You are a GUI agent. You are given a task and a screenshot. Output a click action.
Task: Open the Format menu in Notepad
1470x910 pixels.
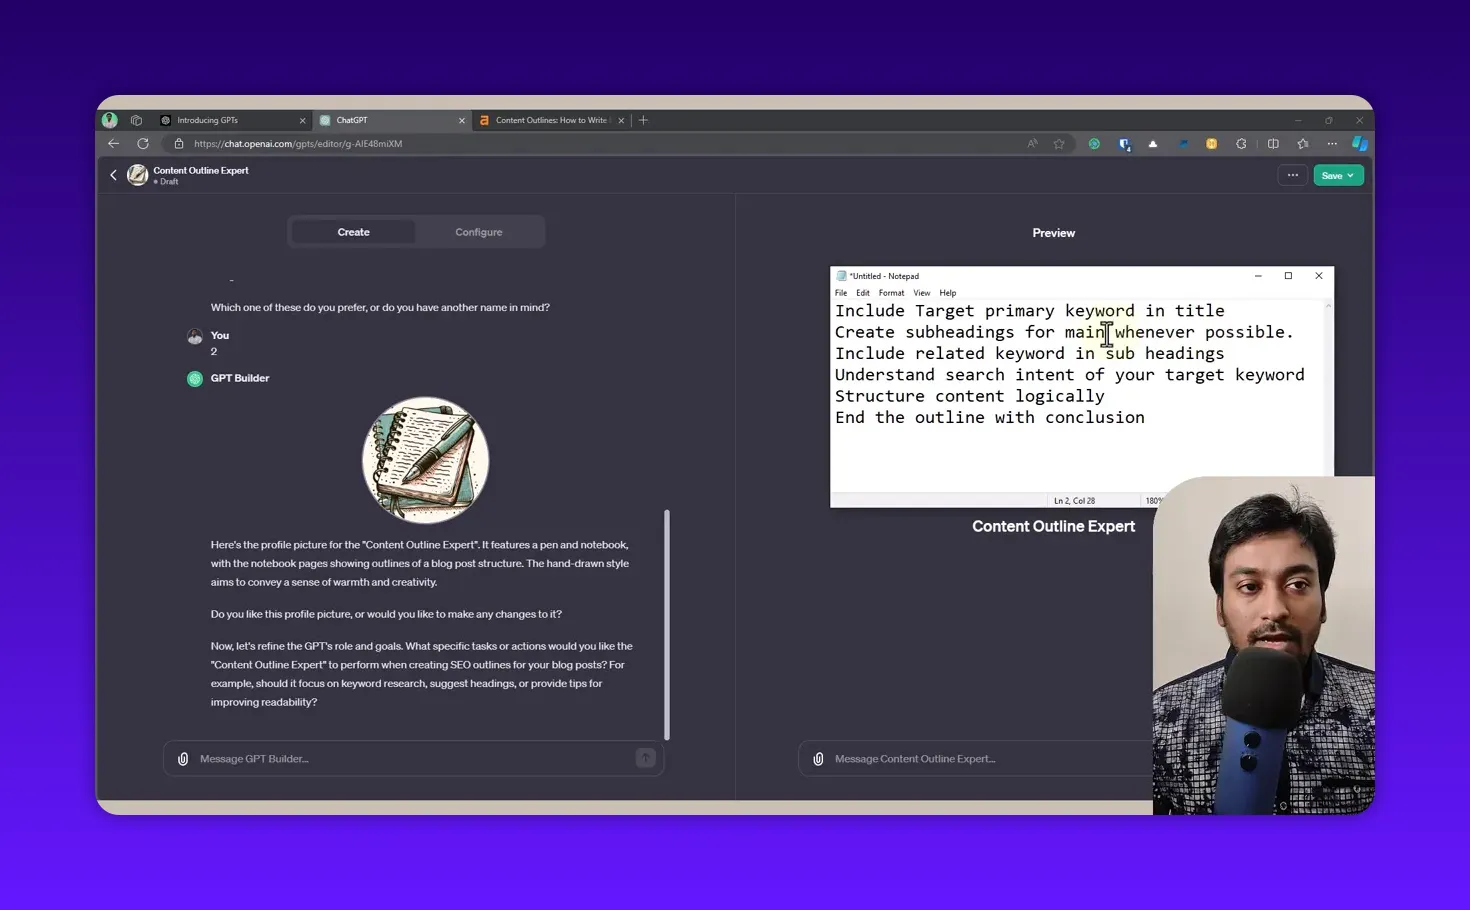(x=891, y=292)
